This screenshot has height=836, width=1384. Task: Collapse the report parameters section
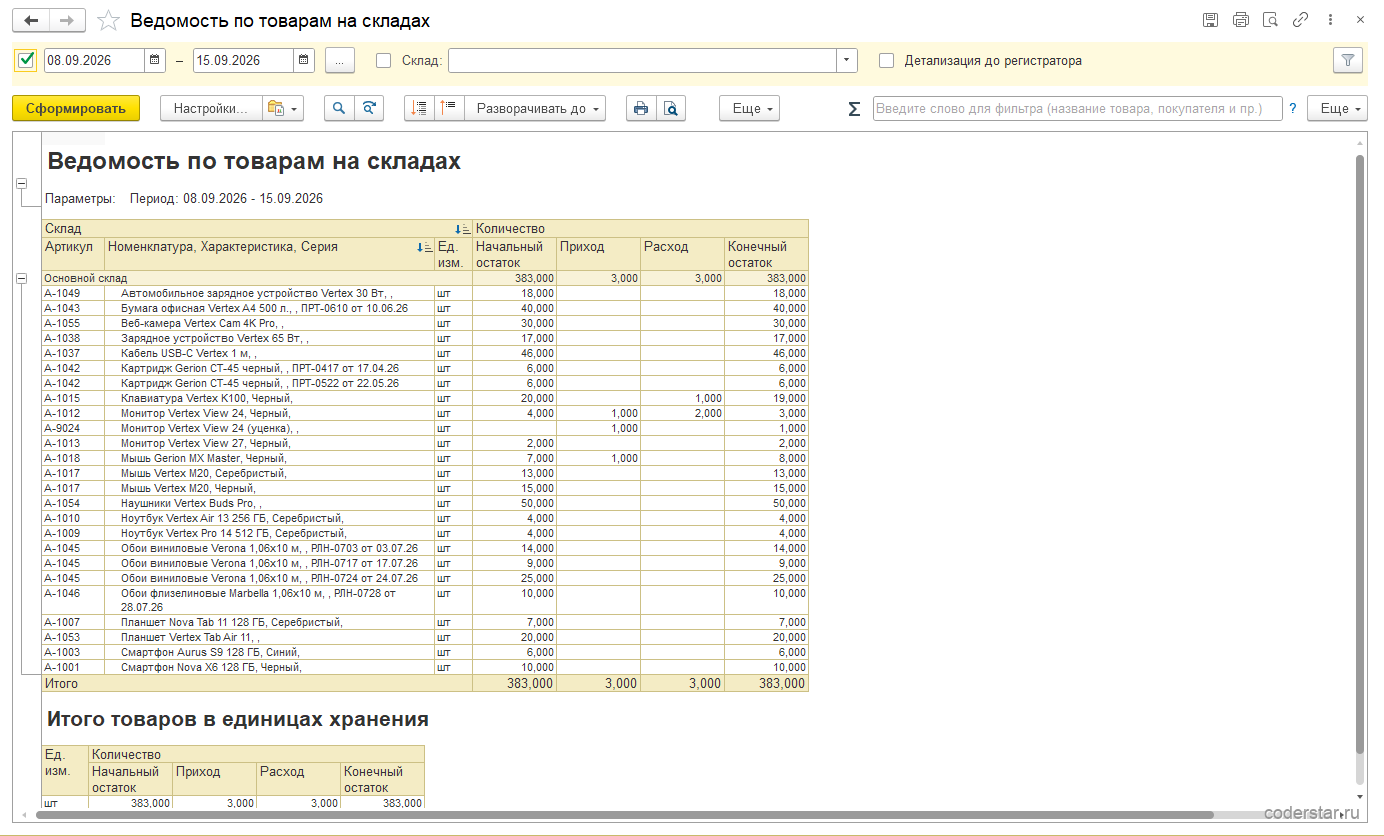[x=21, y=184]
